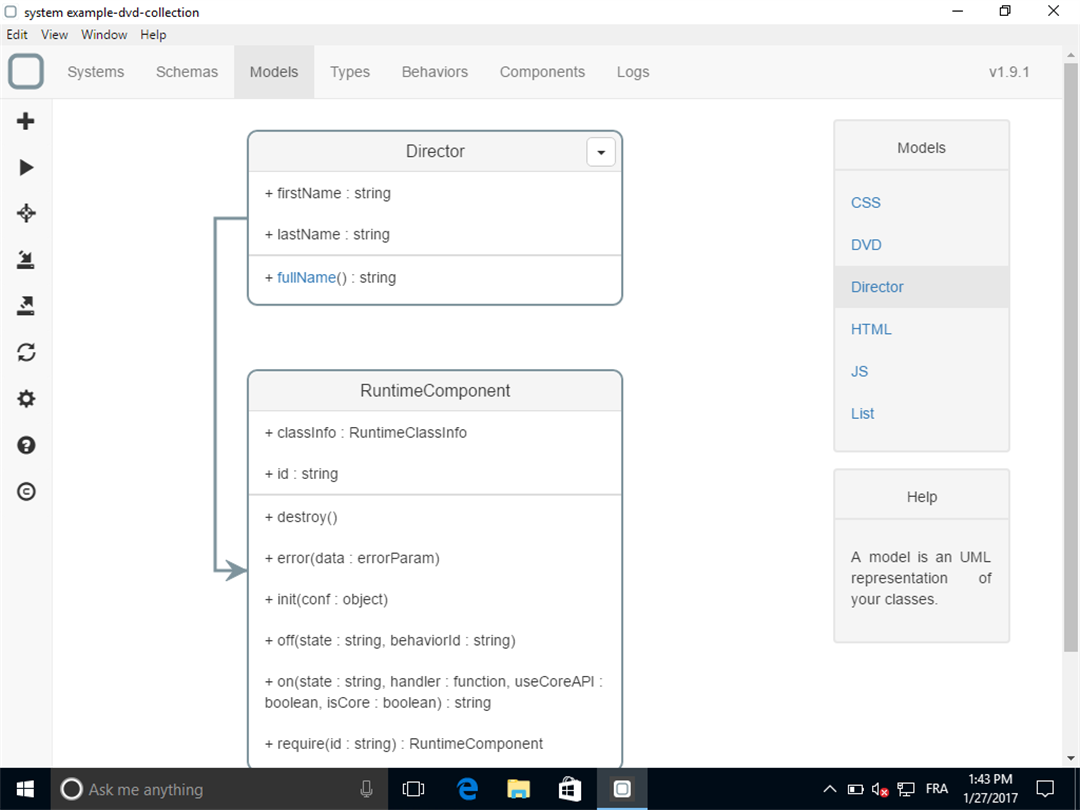The image size is (1080, 810).
Task: Select the List model link
Action: [x=862, y=413]
